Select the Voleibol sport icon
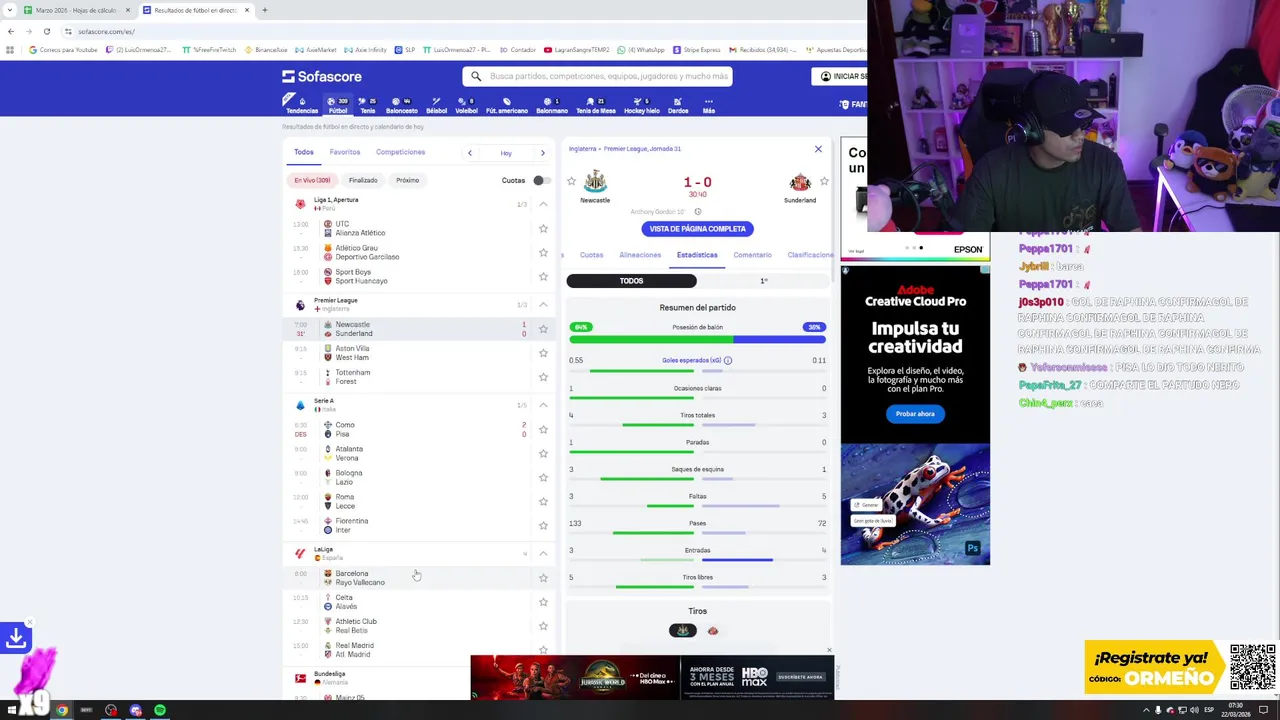 tap(466, 104)
